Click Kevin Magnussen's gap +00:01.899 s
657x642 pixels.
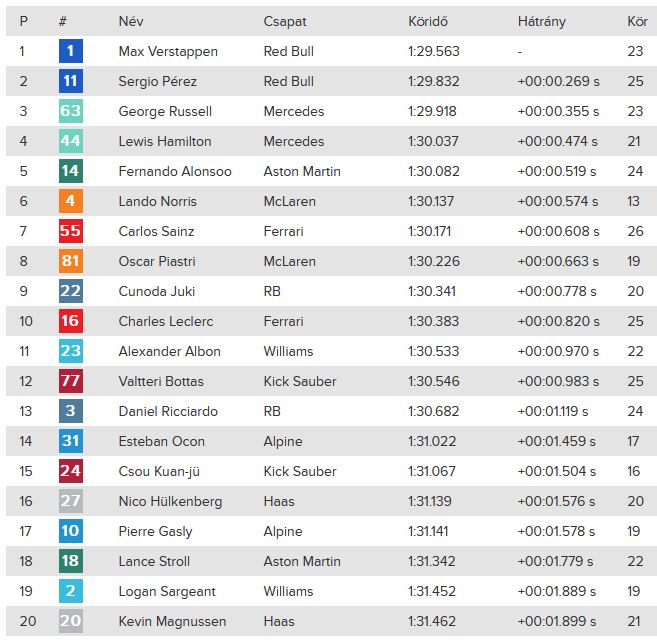tap(557, 621)
